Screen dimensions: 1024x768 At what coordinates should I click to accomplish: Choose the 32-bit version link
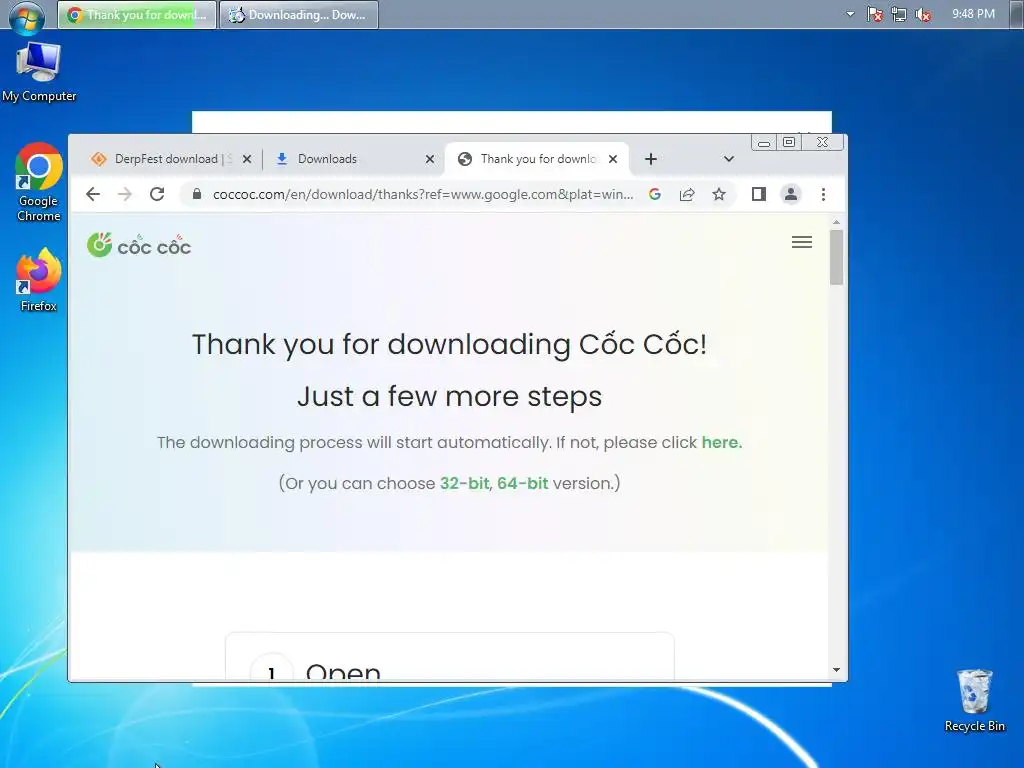pos(464,483)
